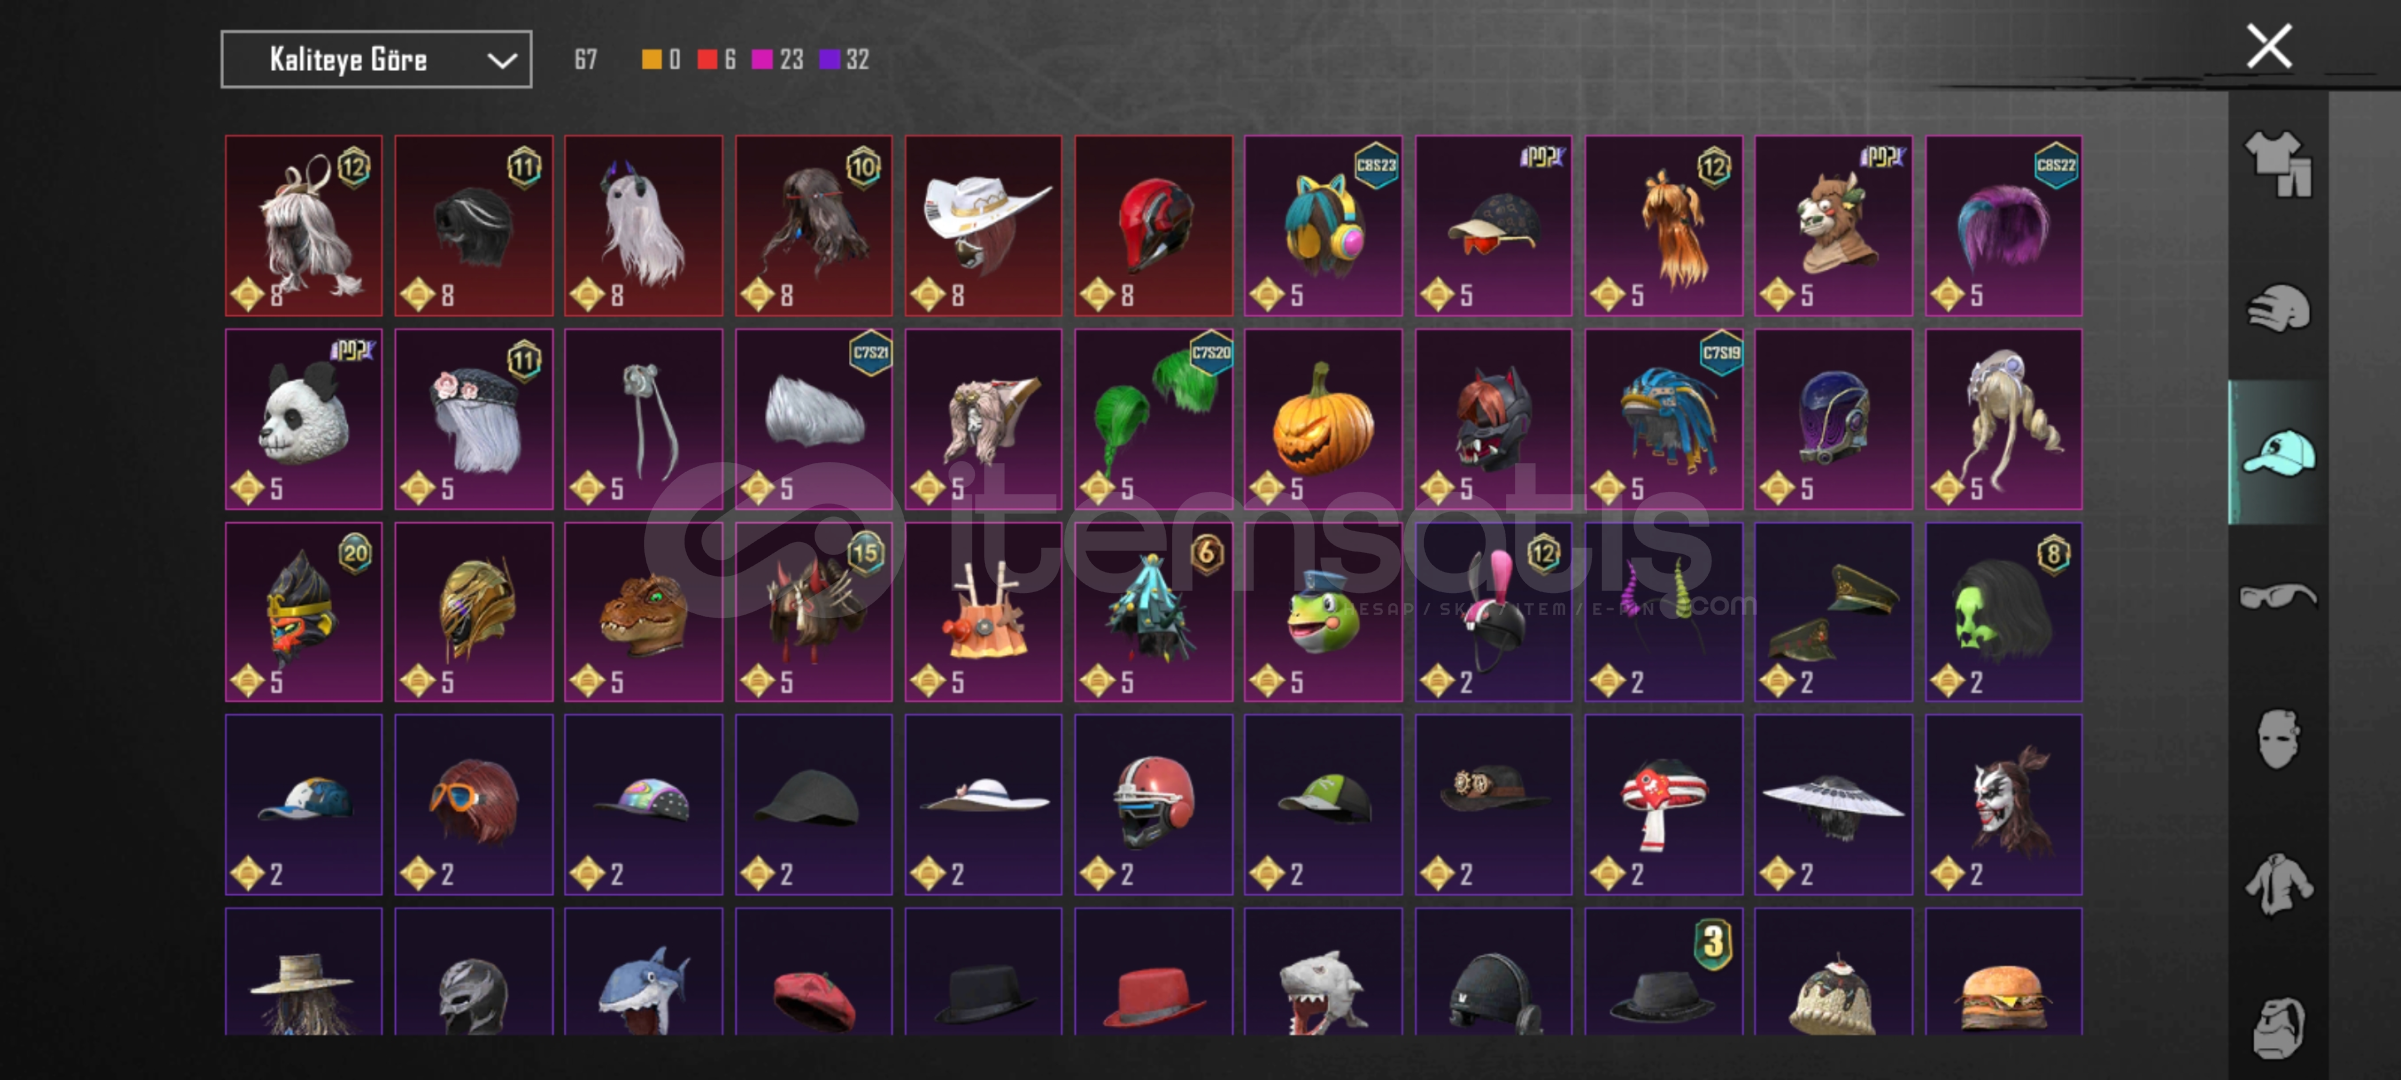Viewport: 2401px width, 1080px height.
Task: Pick the green frog police head
Action: 1323,612
